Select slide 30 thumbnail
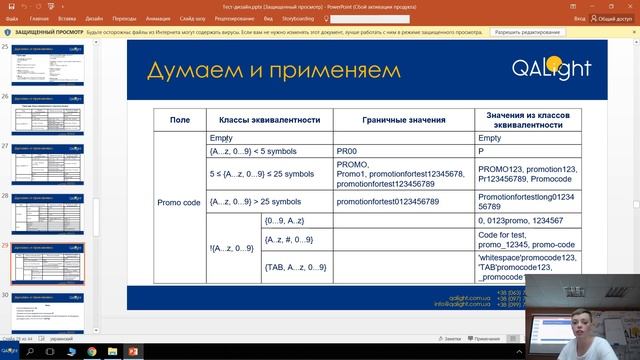 [x=48, y=313]
